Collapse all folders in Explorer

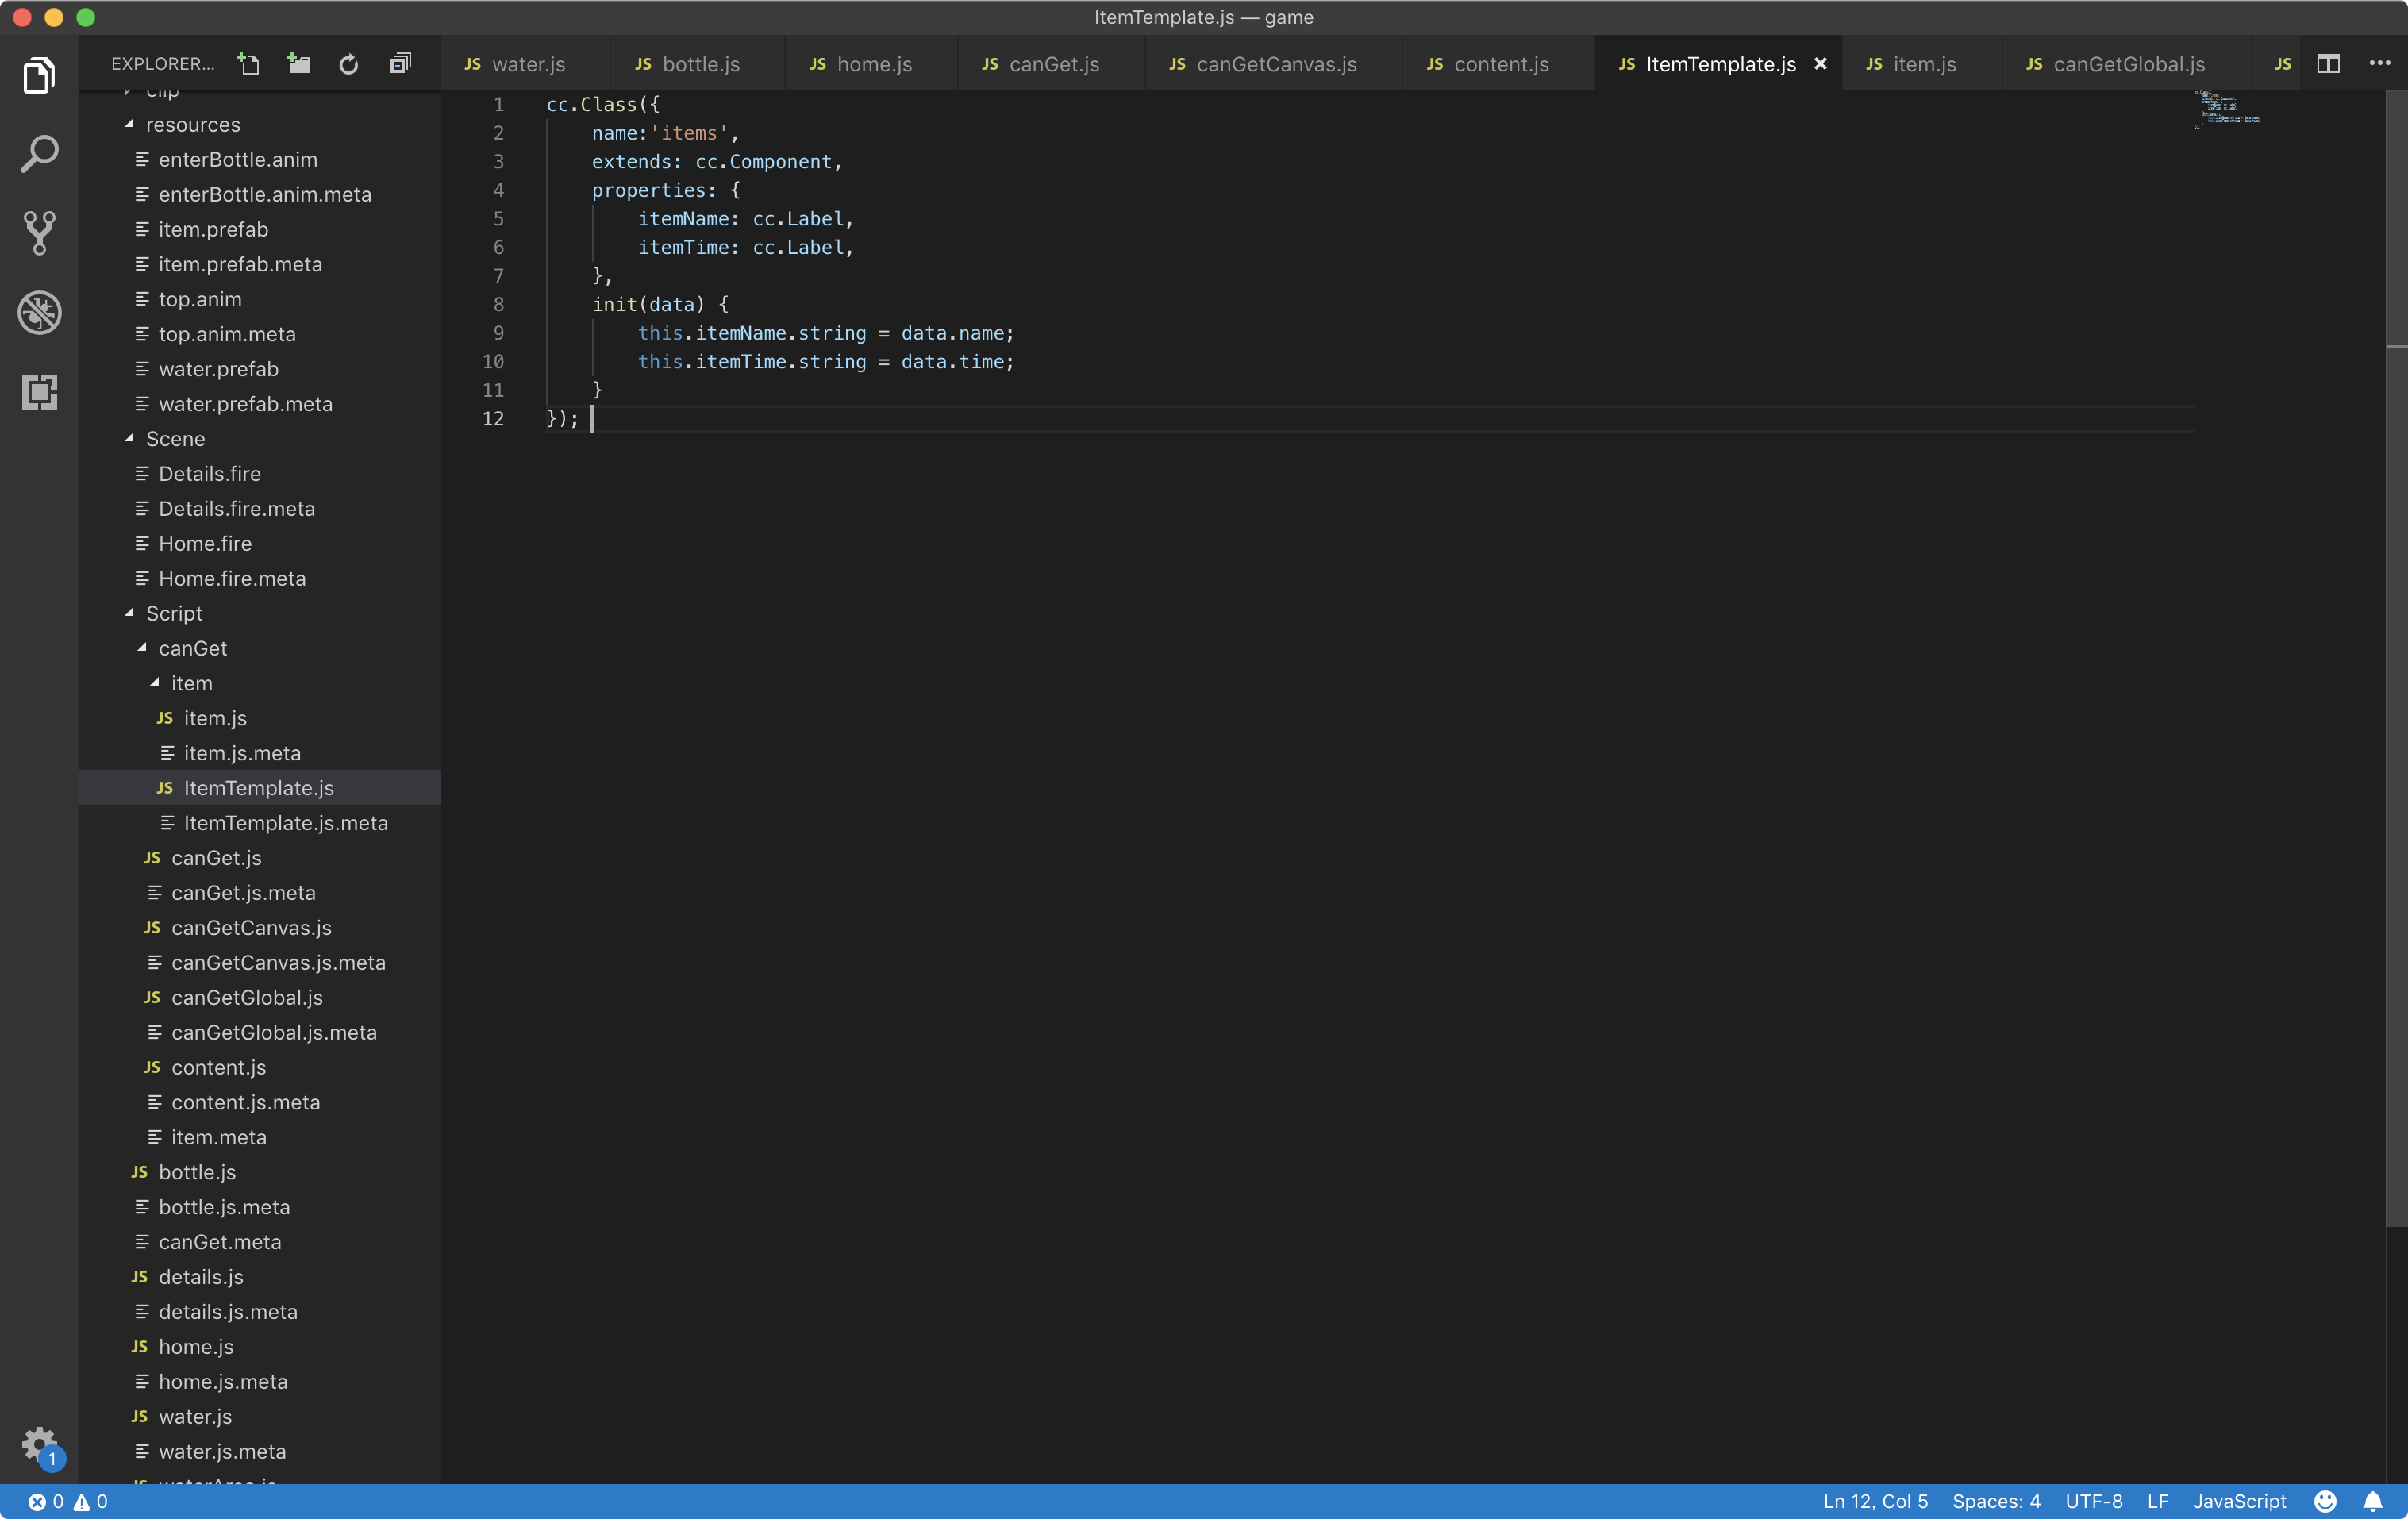click(400, 64)
